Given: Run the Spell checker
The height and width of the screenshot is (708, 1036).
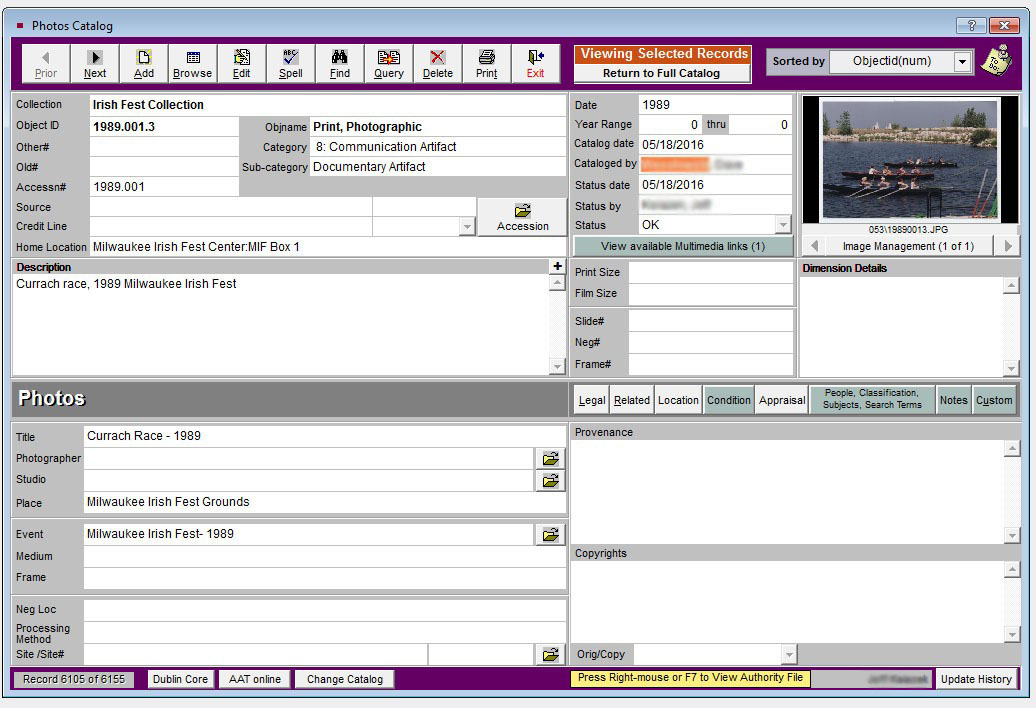Looking at the screenshot, I should coord(290,64).
